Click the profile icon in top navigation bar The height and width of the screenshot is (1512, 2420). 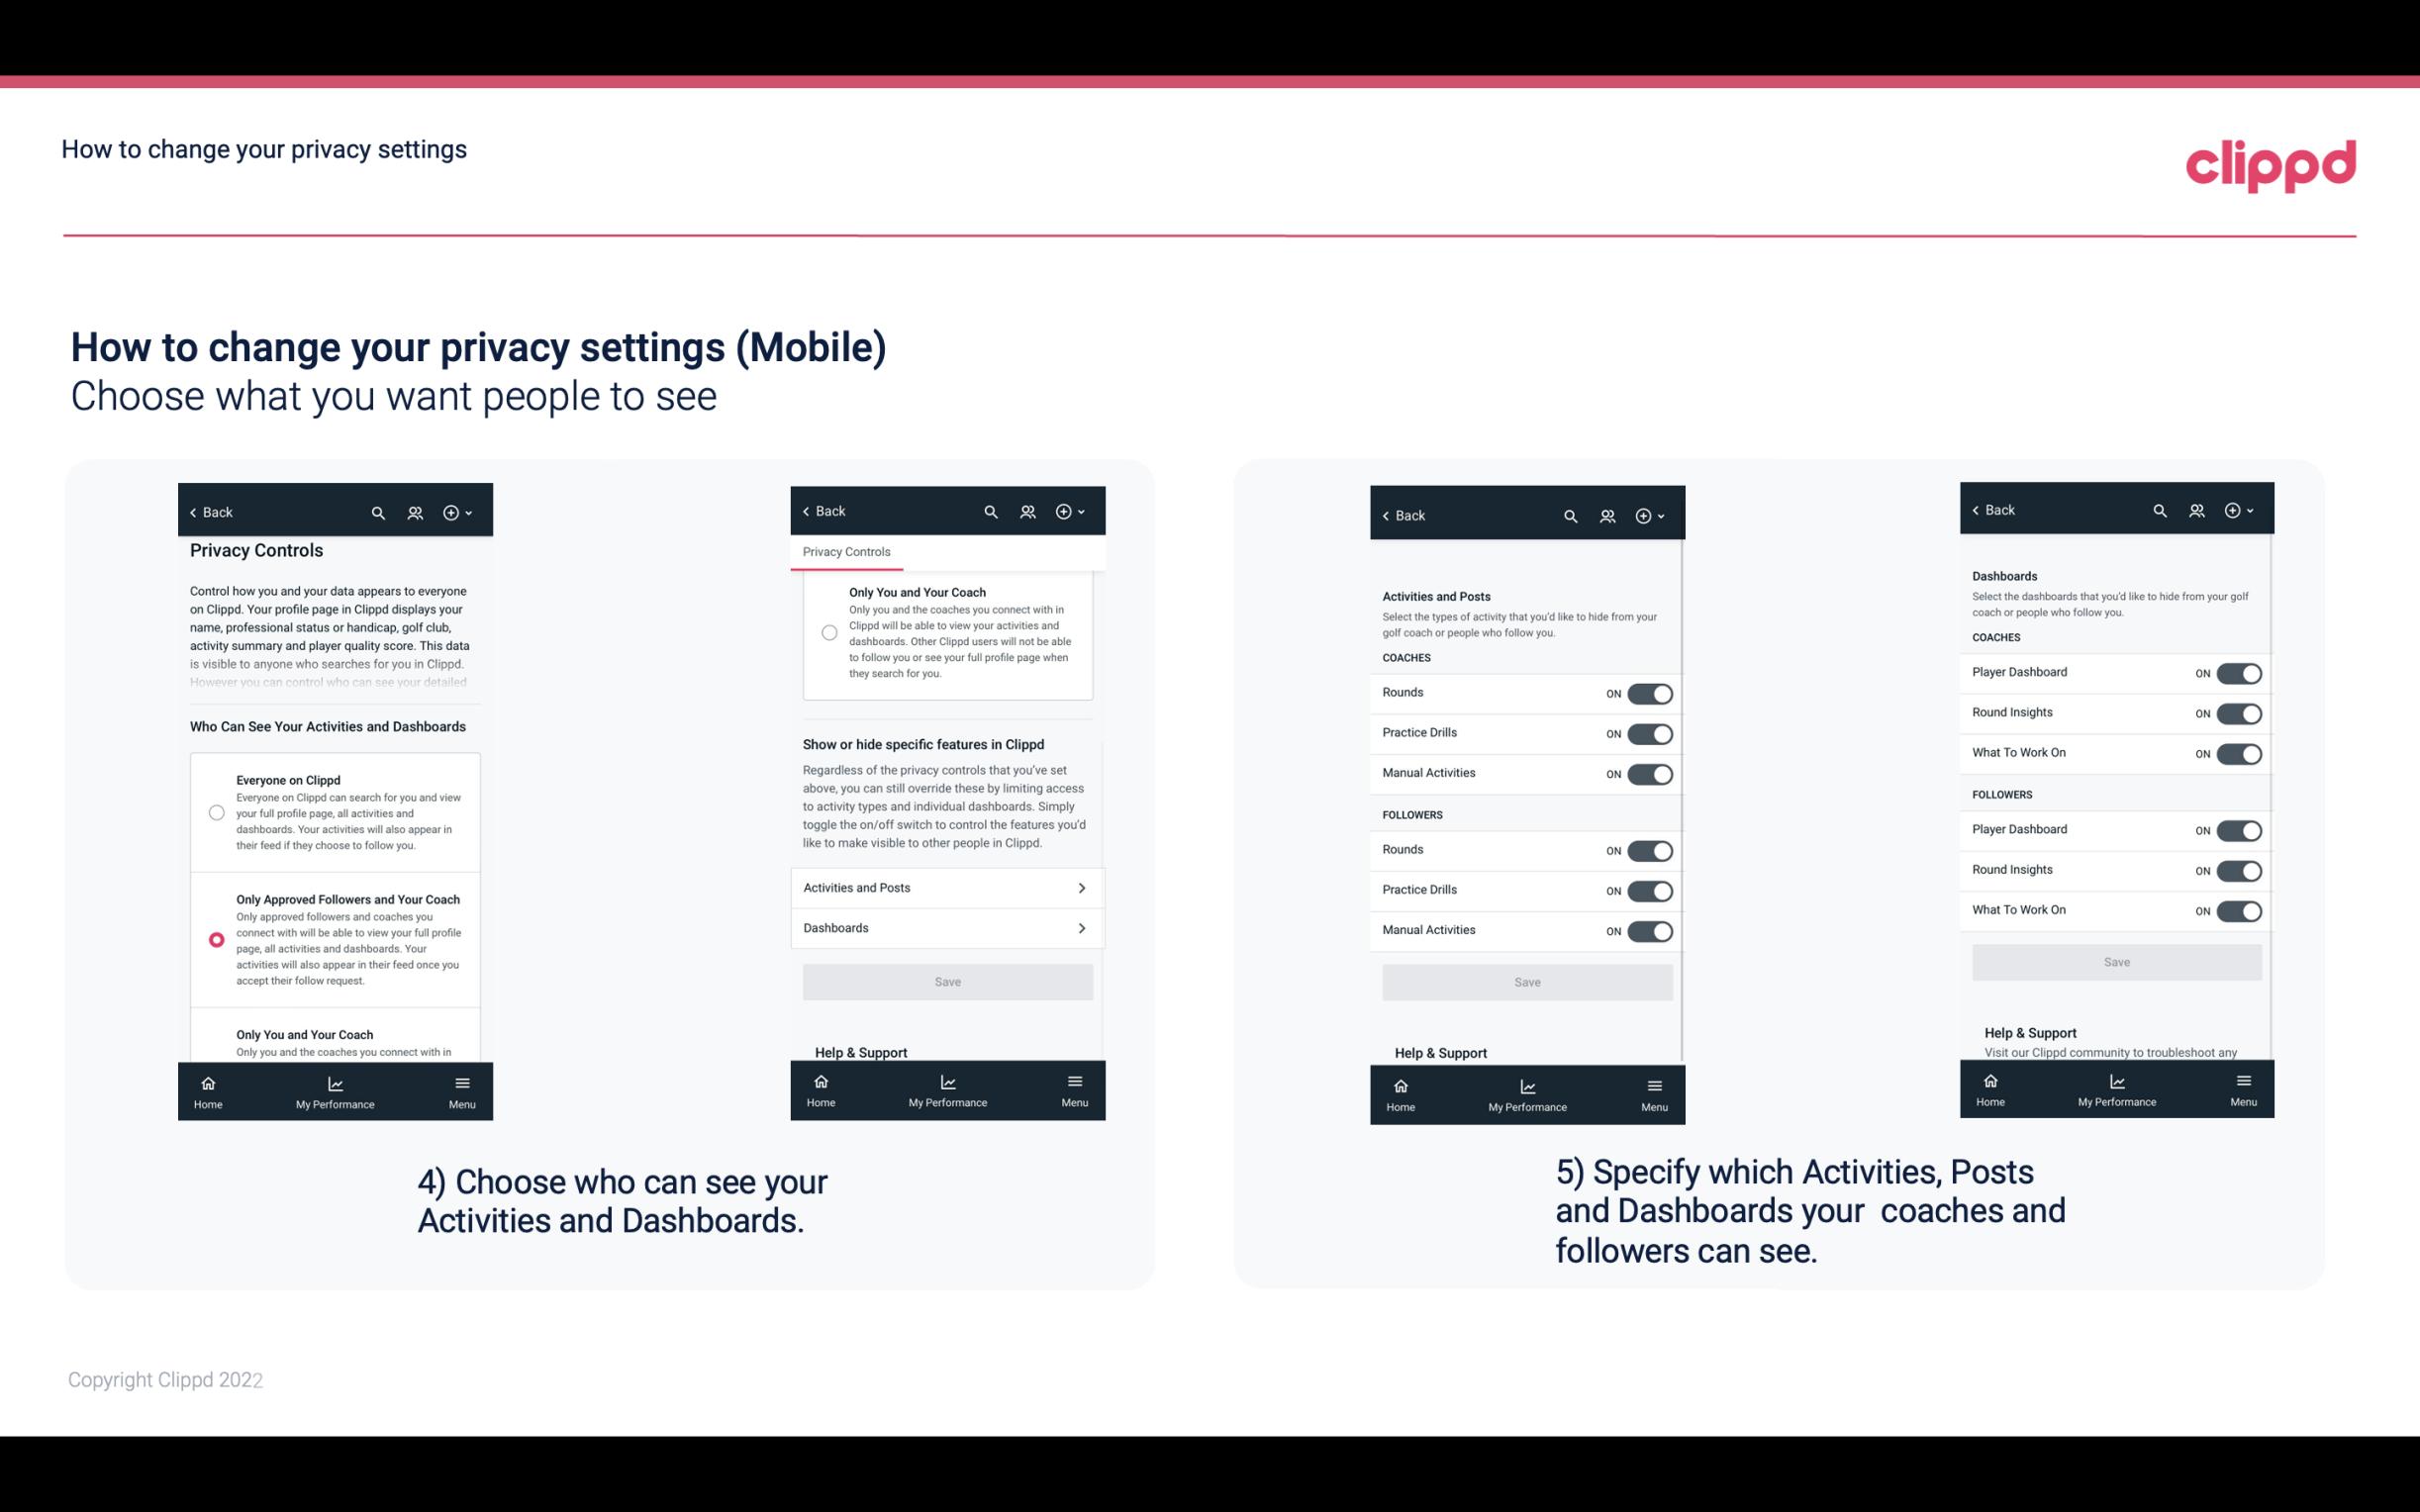[415, 513]
